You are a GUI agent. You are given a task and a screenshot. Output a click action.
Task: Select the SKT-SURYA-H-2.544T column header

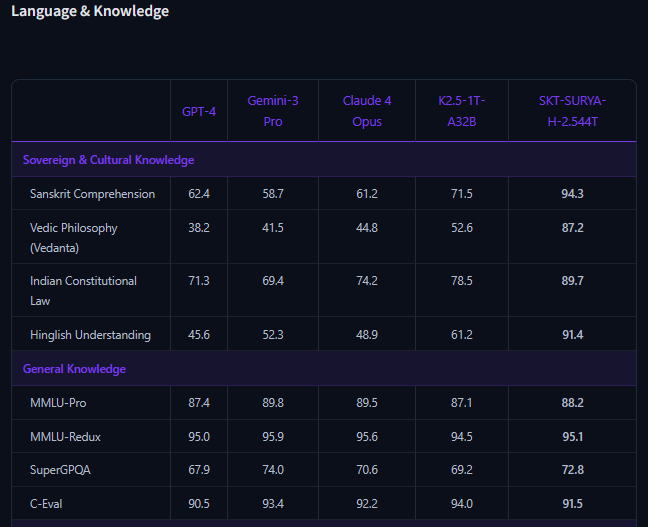click(572, 111)
